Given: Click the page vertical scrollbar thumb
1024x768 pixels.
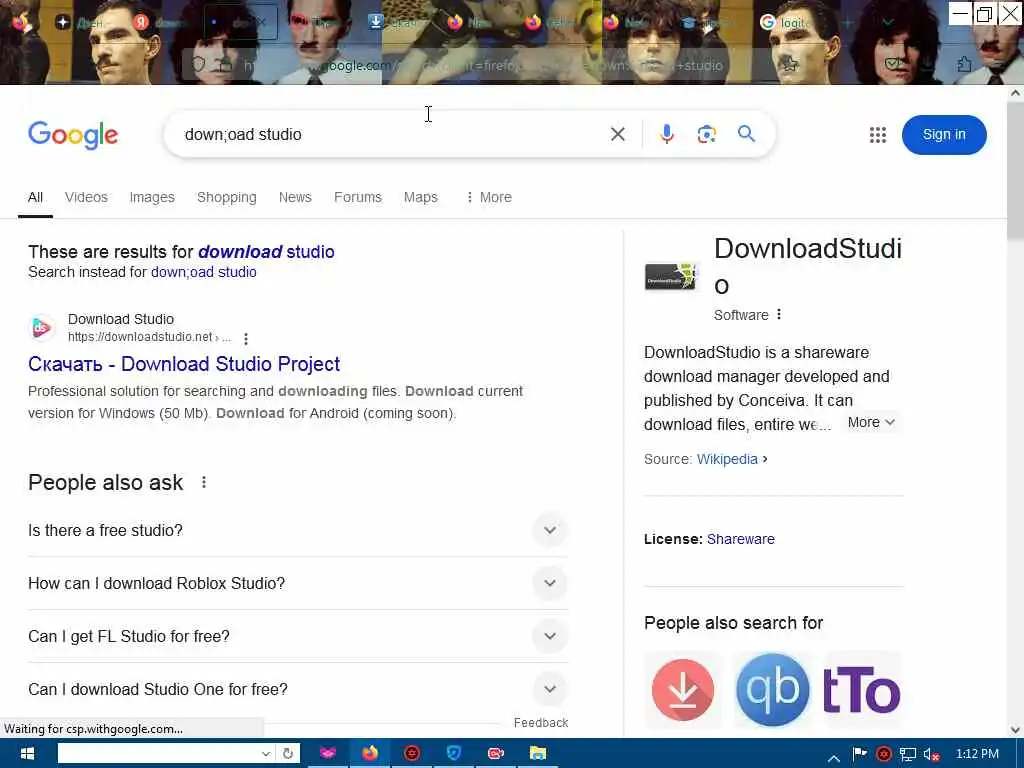Looking at the screenshot, I should pos(1015,170).
